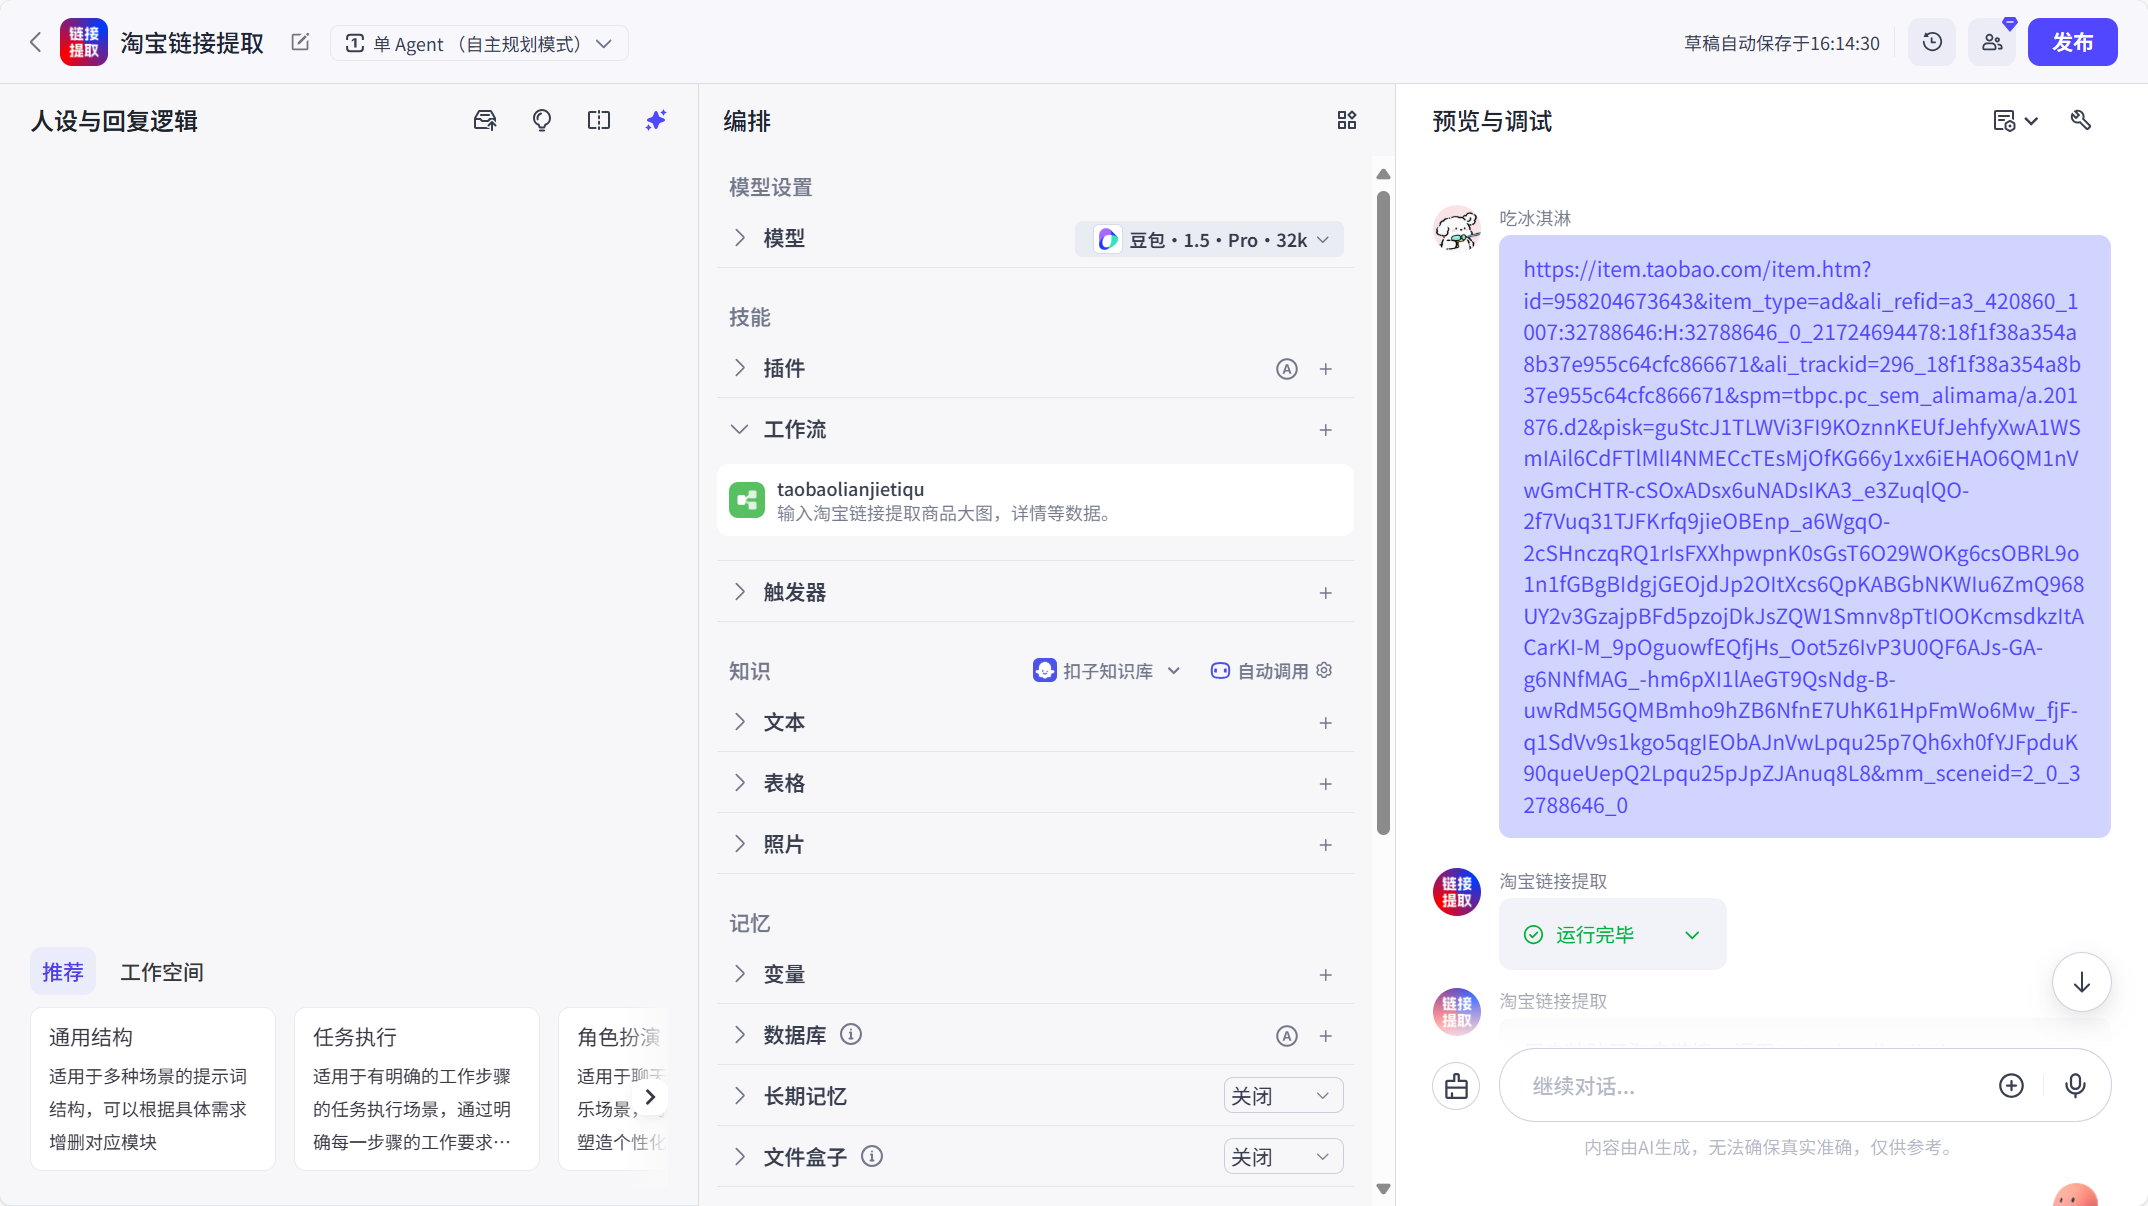The image size is (2148, 1206).
Task: Click the lightbulb tips icon in 人设与回复逻辑
Action: (541, 120)
